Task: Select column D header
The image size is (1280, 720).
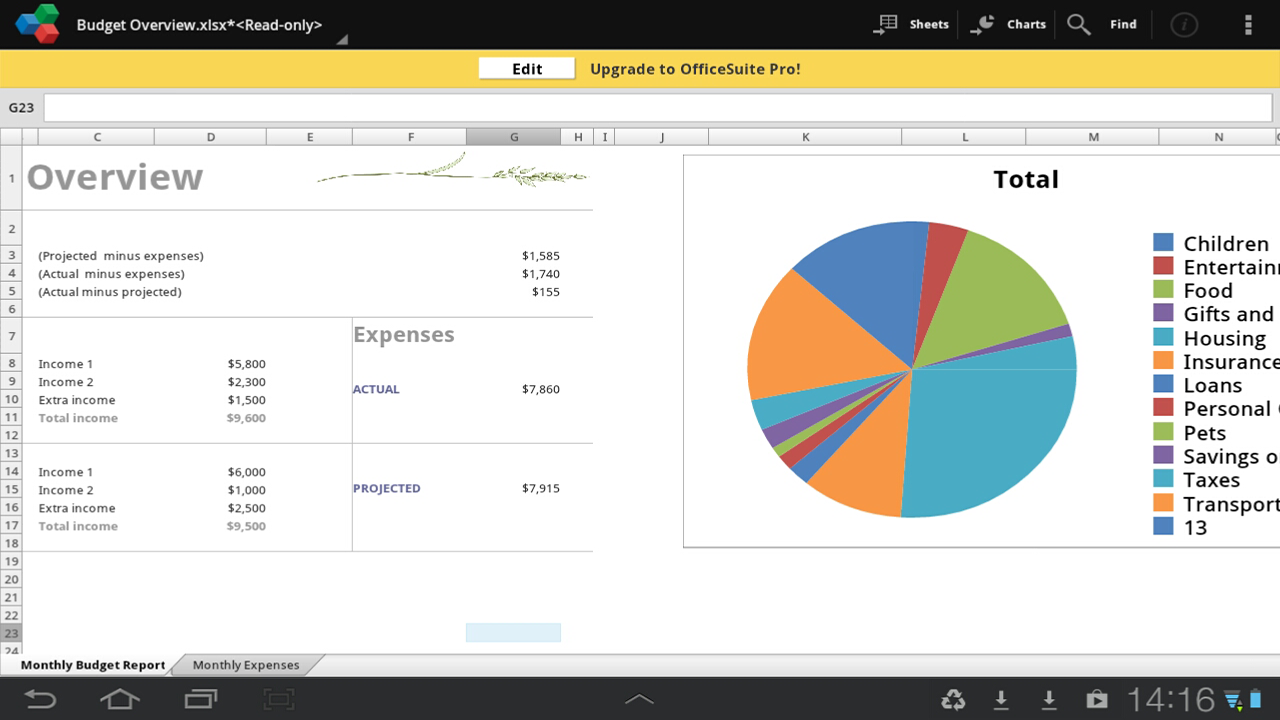Action: click(x=211, y=137)
